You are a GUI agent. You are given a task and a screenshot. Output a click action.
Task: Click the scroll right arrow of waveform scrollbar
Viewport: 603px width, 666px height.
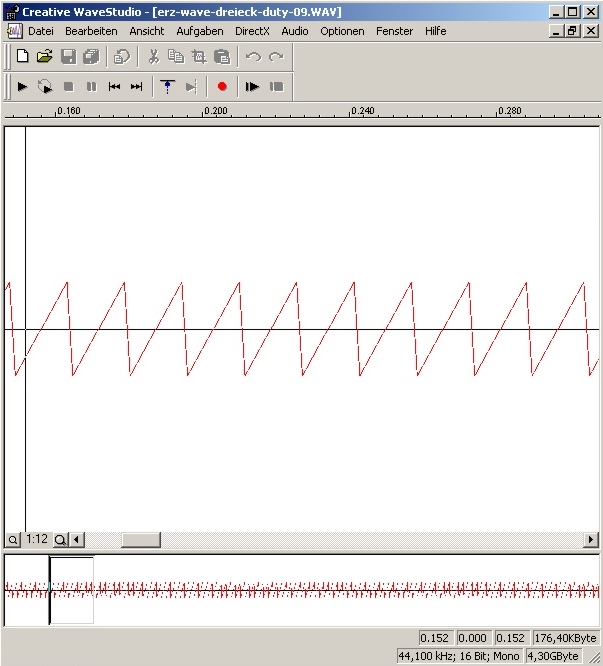(x=590, y=540)
